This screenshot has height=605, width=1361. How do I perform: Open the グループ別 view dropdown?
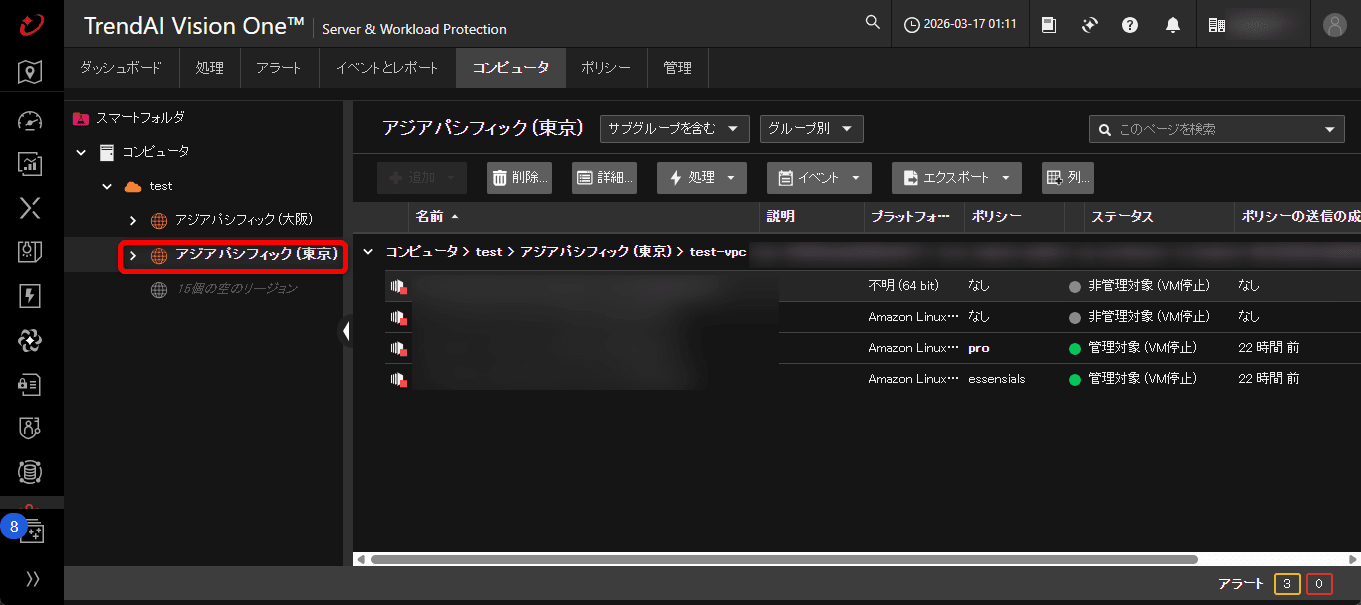pos(811,128)
